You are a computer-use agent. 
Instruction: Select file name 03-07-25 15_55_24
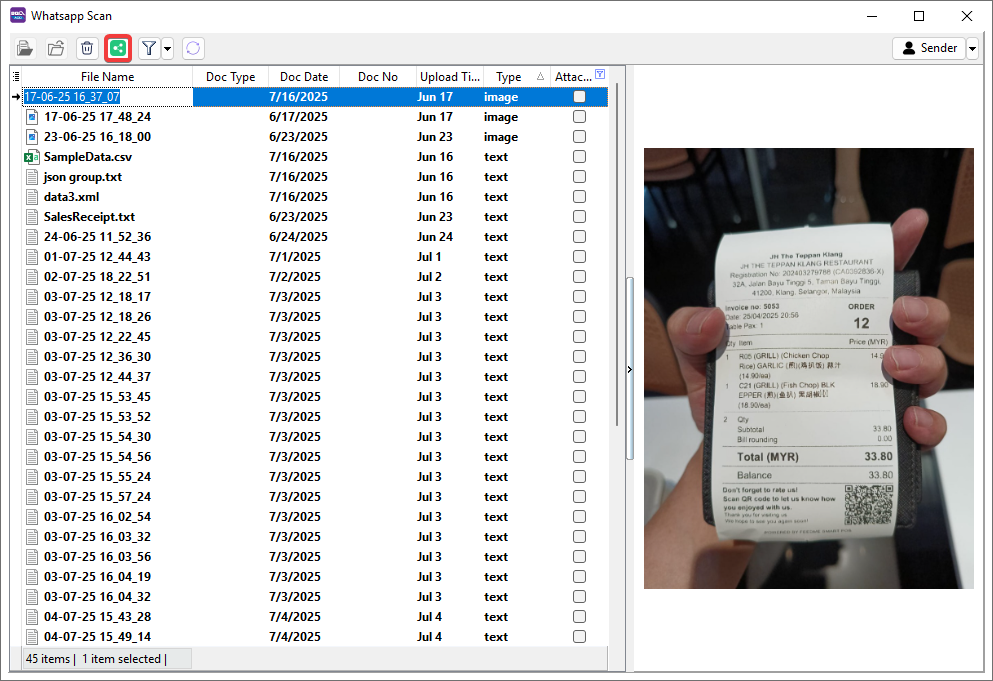coord(98,477)
